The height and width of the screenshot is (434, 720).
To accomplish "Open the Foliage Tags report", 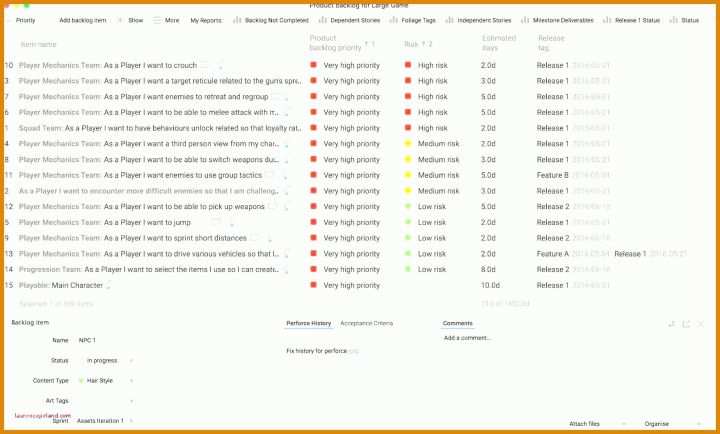I will pos(418,20).
